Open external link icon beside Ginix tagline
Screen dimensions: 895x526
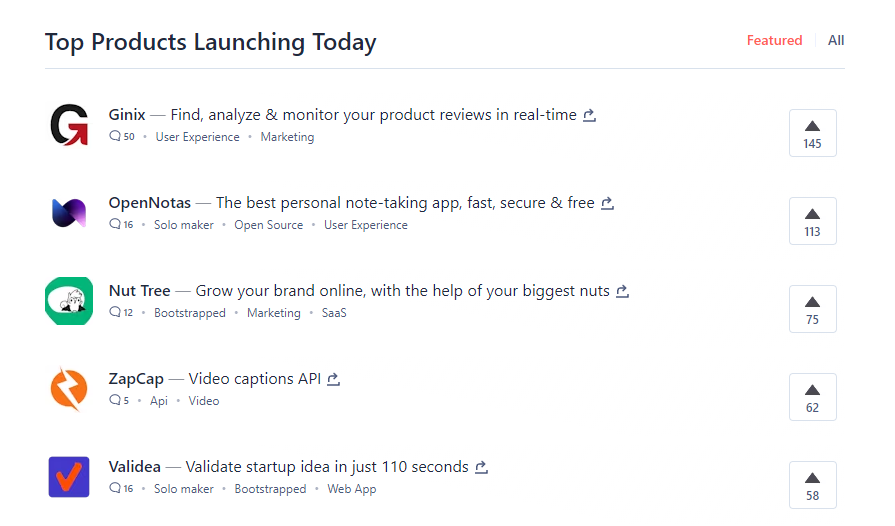(590, 115)
